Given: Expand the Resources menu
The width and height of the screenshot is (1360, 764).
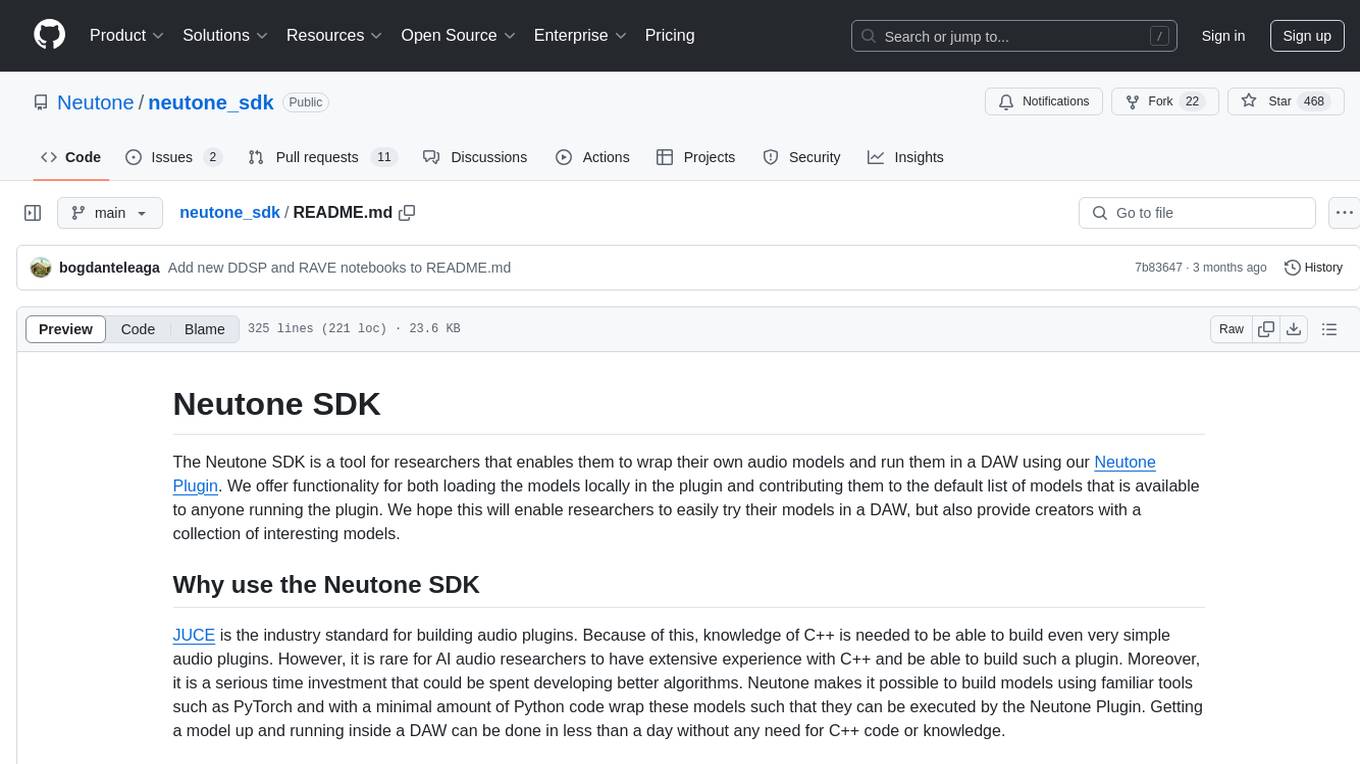Looking at the screenshot, I should [335, 35].
